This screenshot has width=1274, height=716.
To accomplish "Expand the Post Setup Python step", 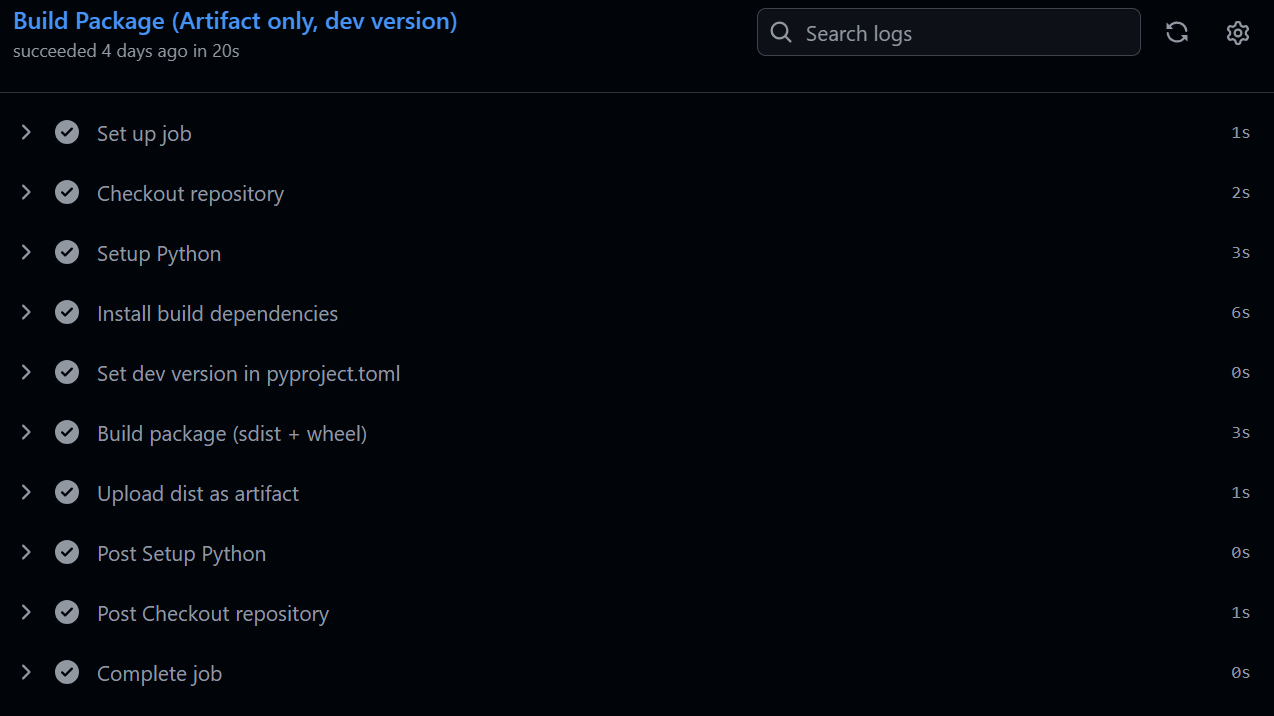I will tap(26, 552).
